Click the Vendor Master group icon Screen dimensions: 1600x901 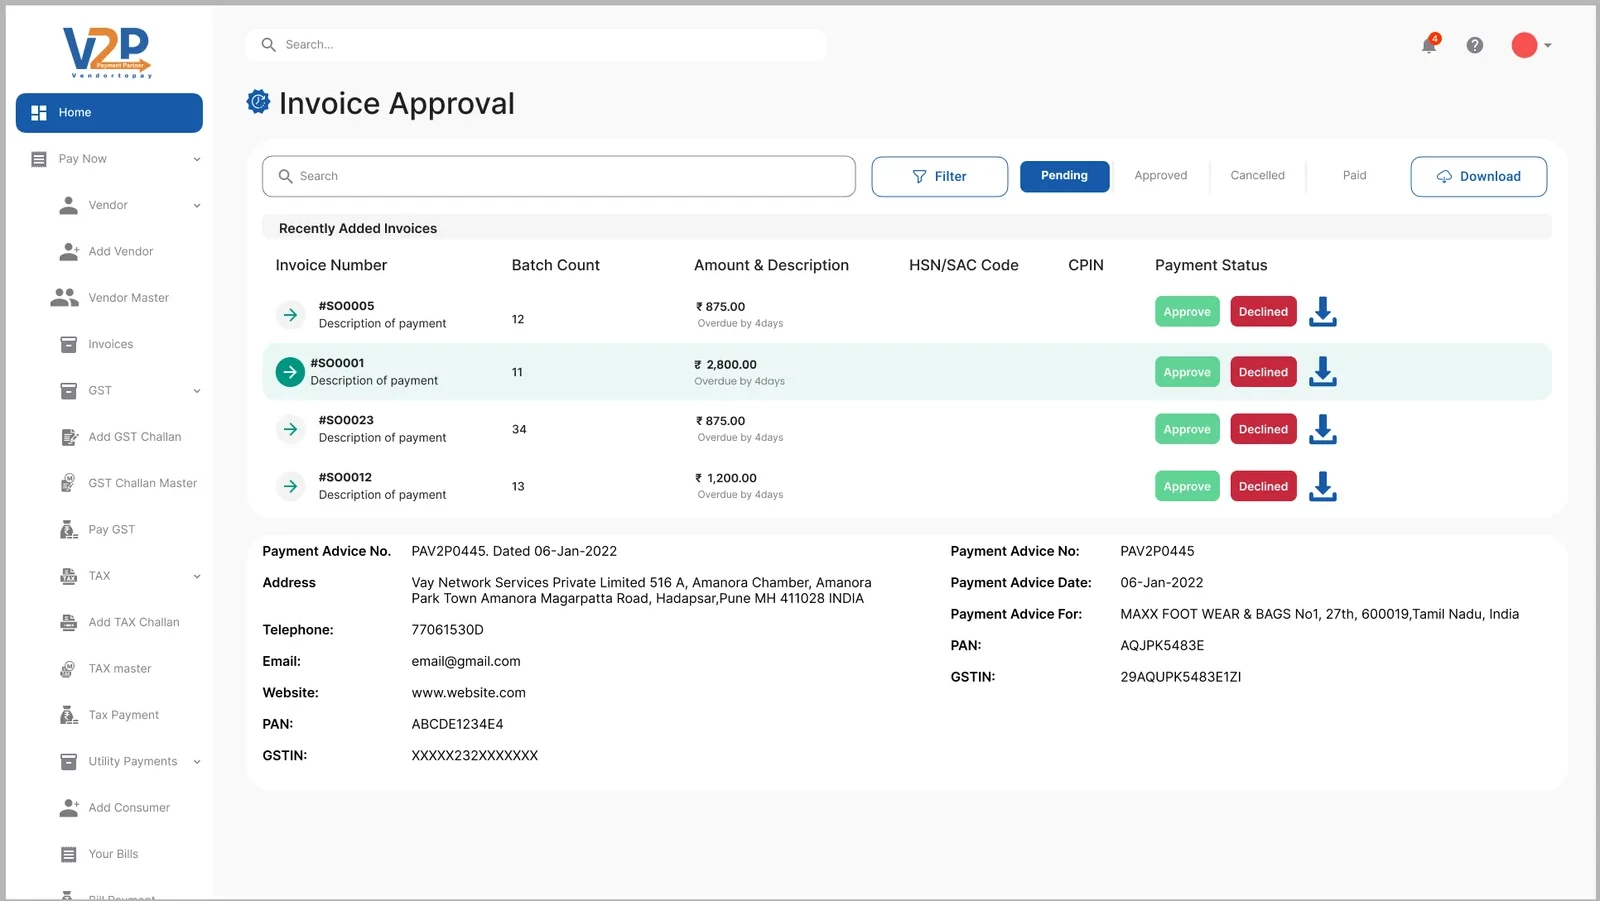point(64,297)
